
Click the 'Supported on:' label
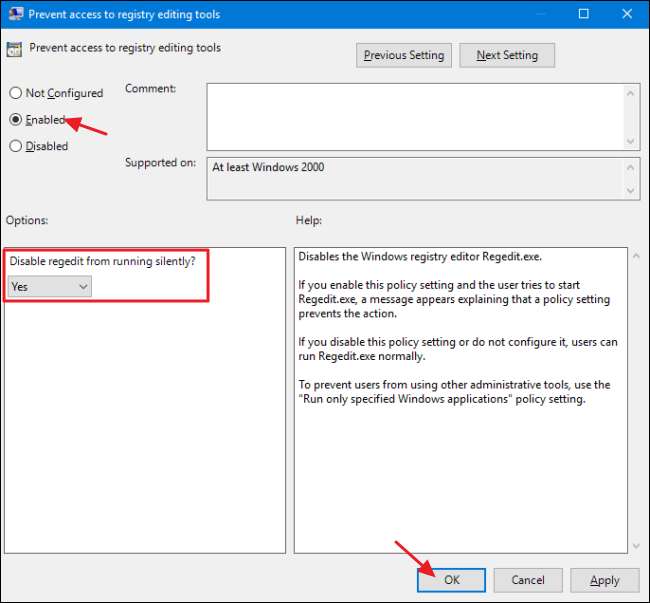tap(160, 162)
